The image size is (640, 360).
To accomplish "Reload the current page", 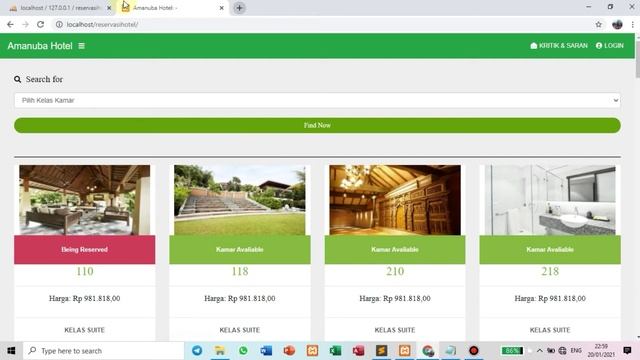I will [x=40, y=24].
